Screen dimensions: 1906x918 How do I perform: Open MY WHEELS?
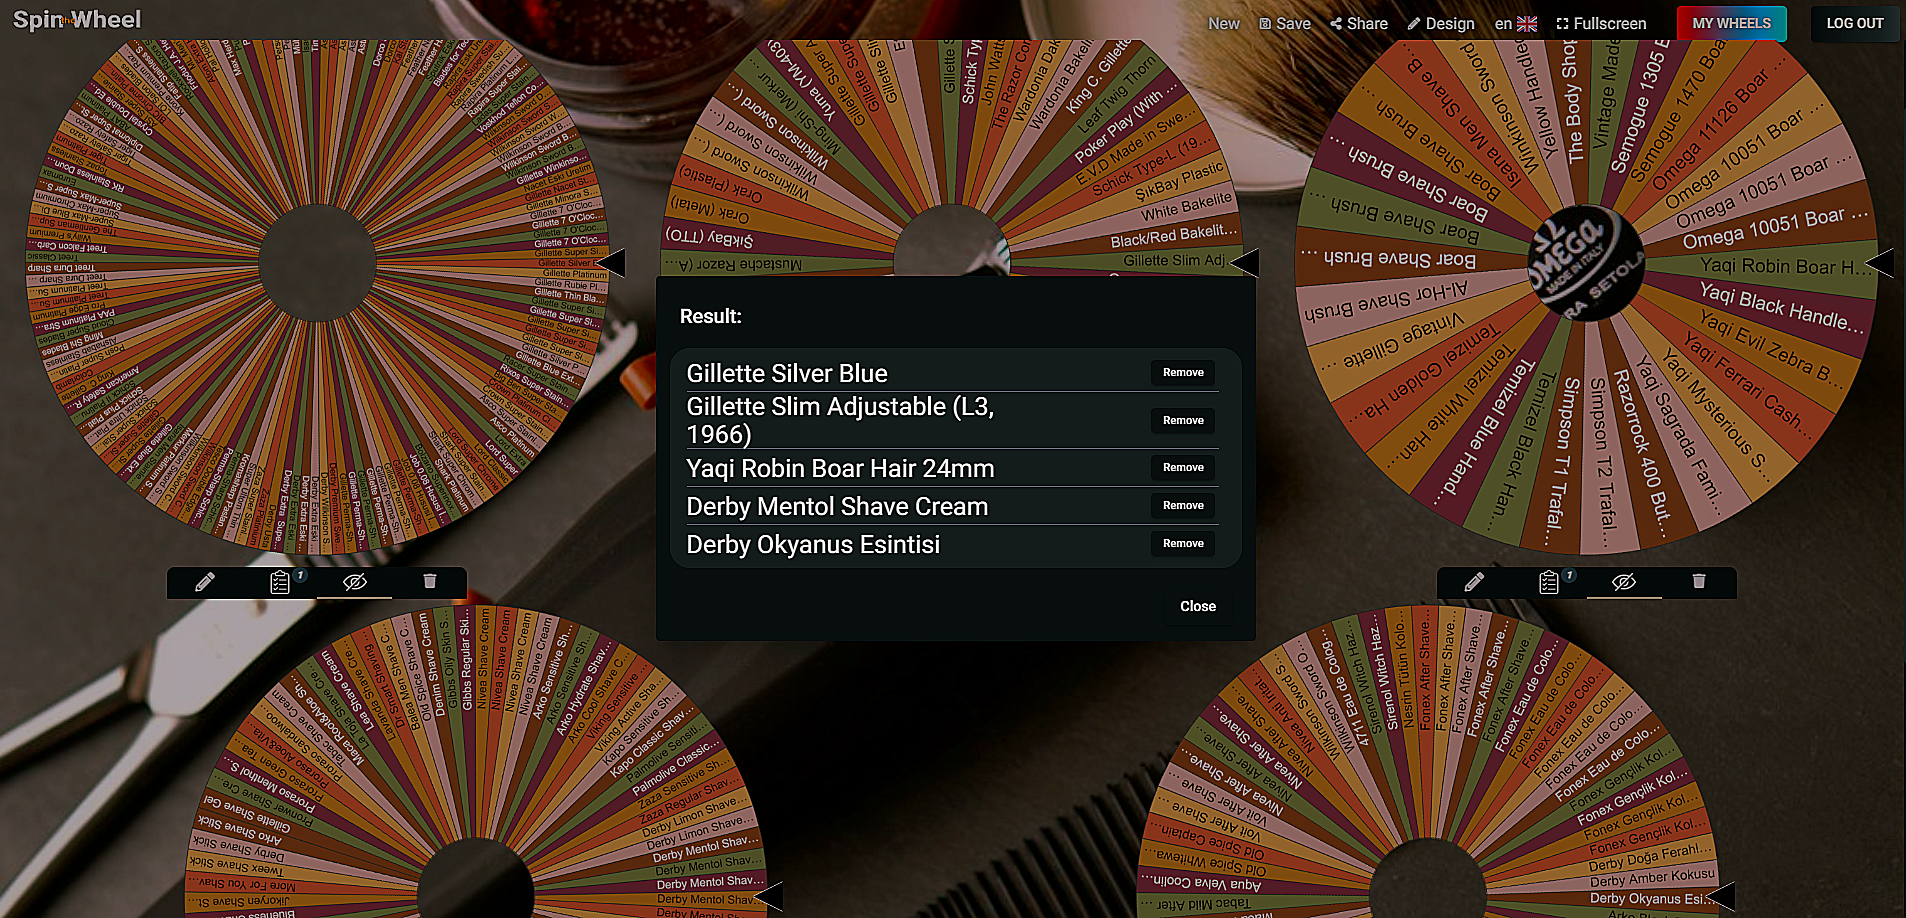(1731, 23)
